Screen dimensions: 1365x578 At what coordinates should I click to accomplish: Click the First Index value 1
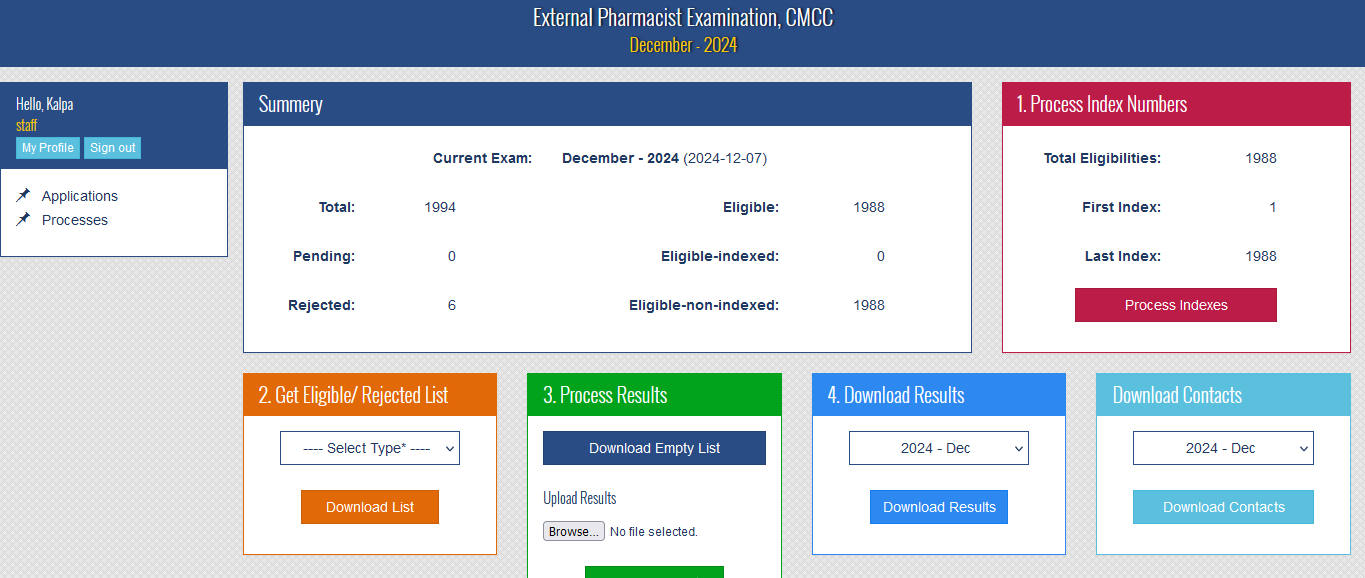coord(1272,207)
